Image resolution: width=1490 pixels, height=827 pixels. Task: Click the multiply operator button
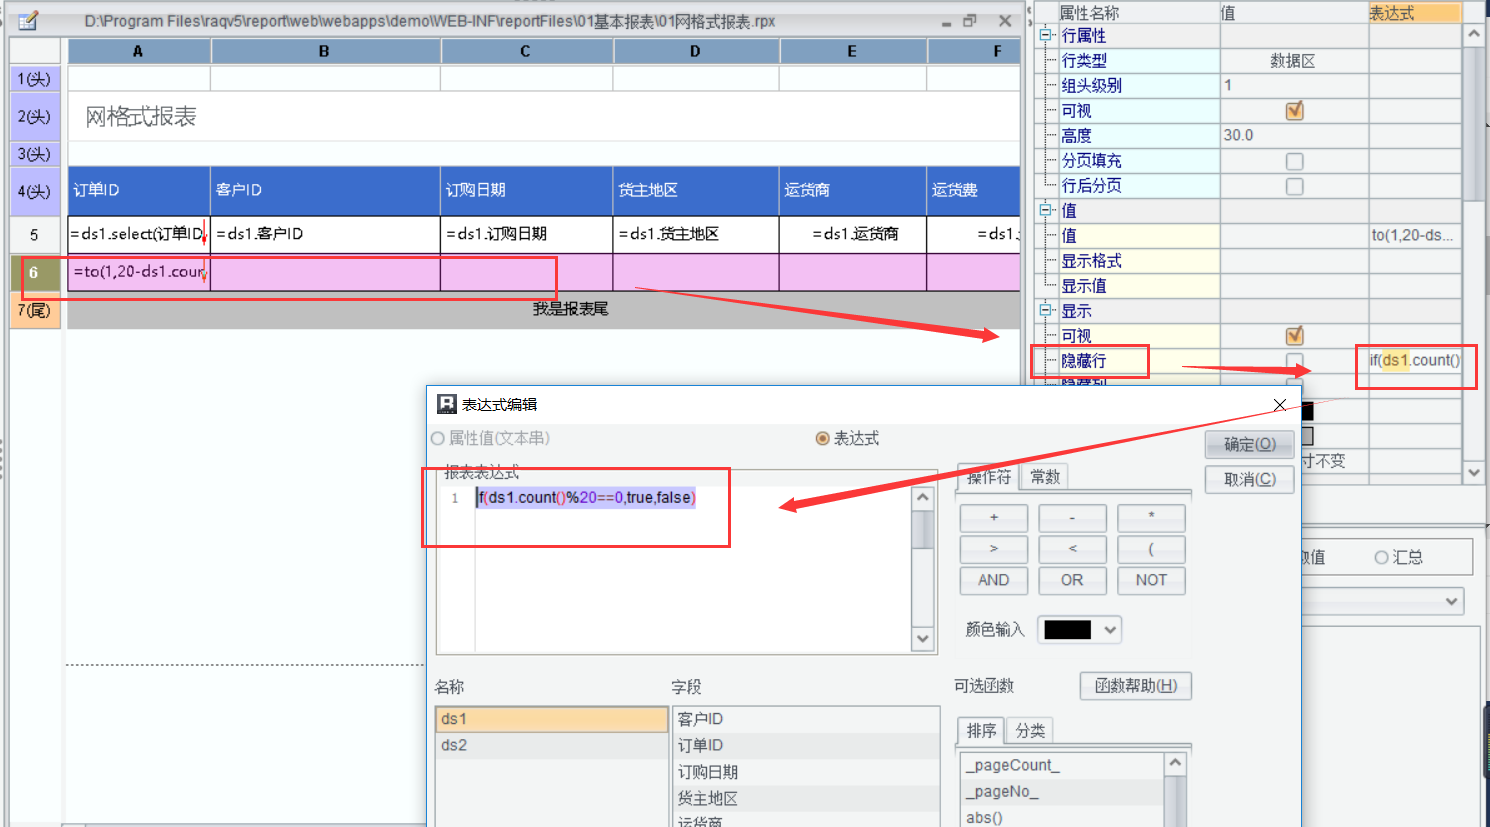click(x=1151, y=518)
